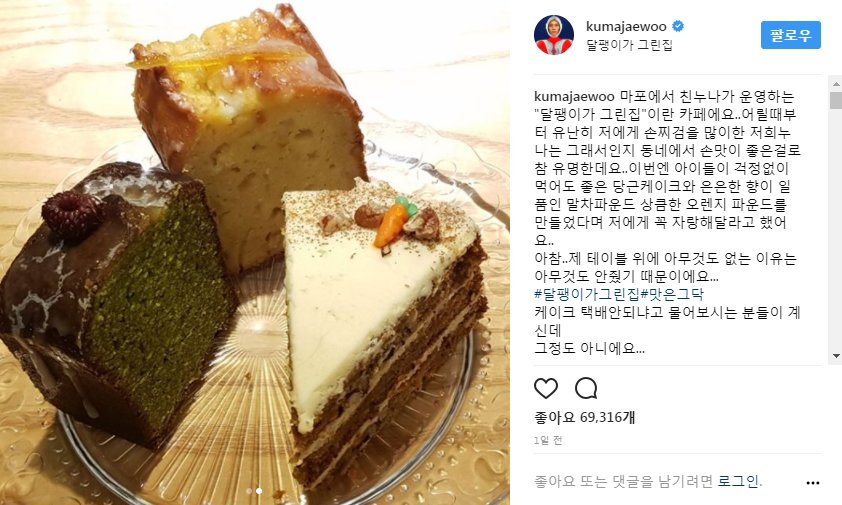Click the 로그인 login link
The height and width of the screenshot is (505, 842).
[738, 481]
